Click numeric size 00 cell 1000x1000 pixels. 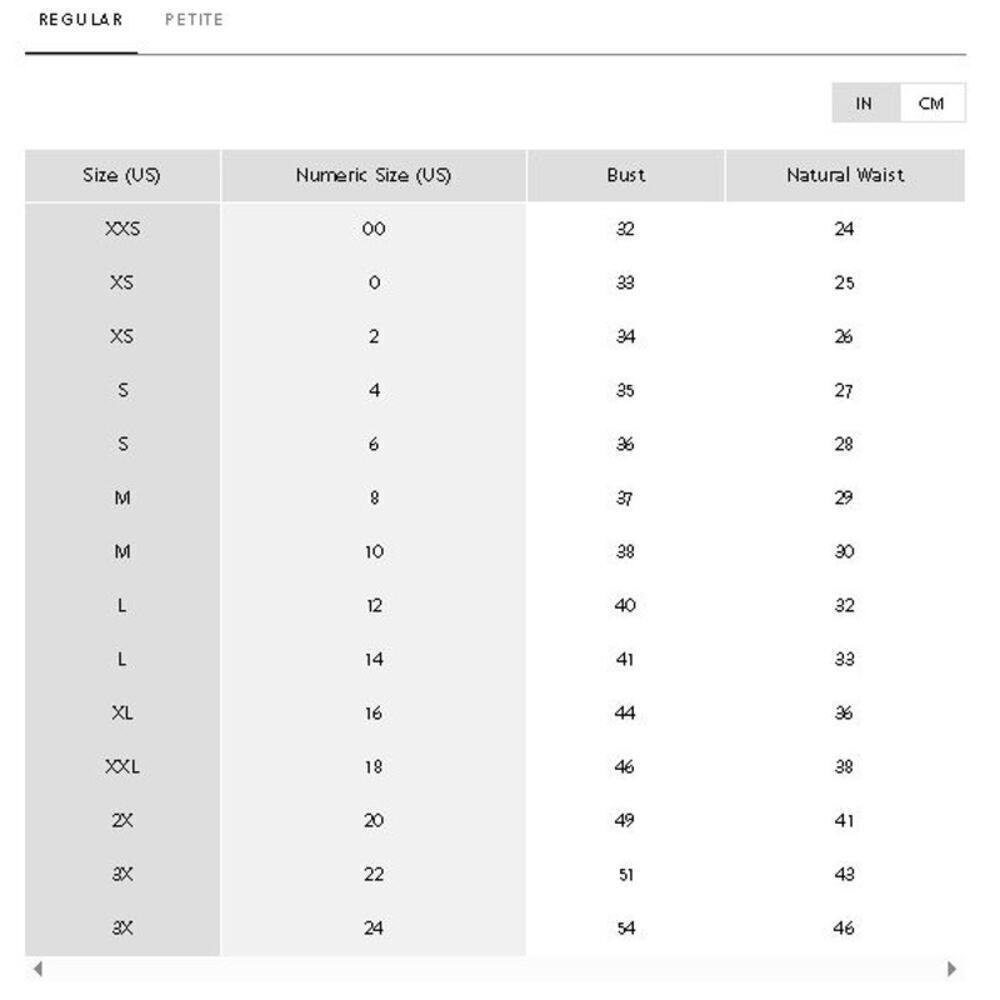[x=374, y=229]
